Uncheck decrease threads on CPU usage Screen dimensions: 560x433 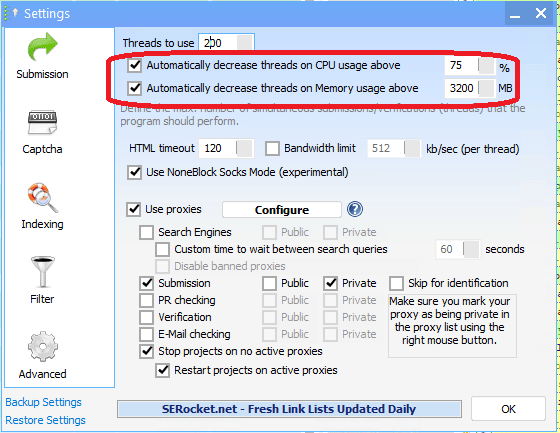pos(135,66)
